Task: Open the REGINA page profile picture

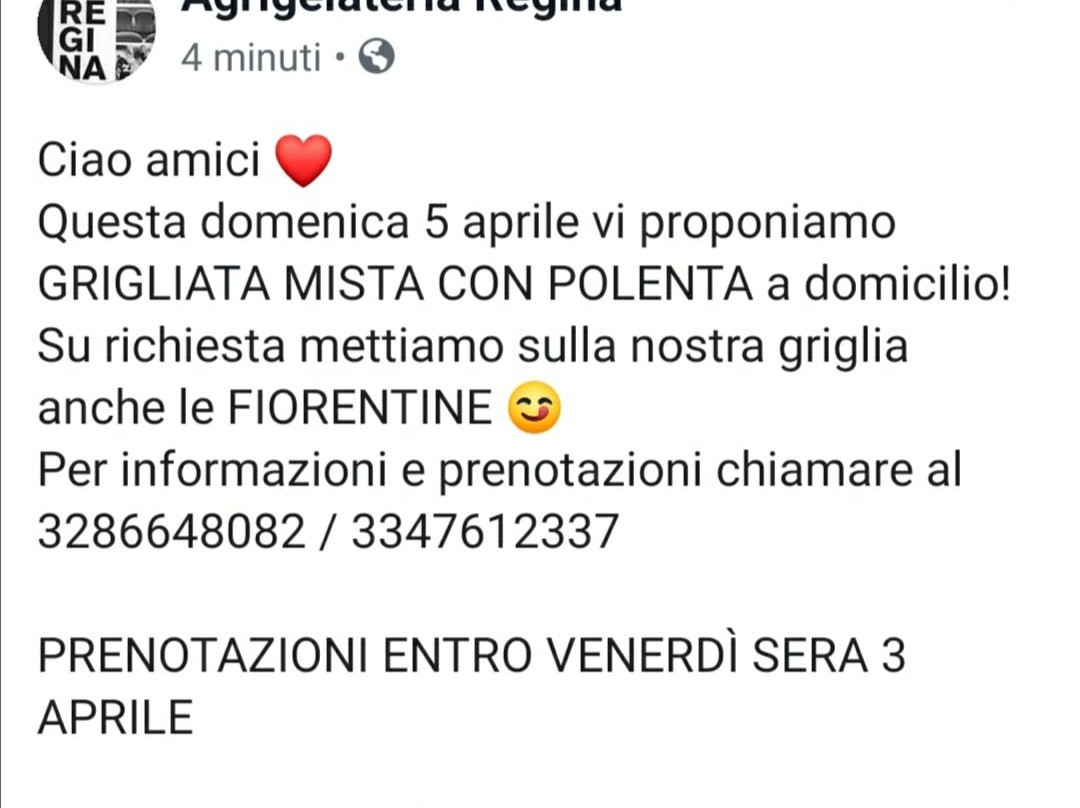Action: coord(96,40)
